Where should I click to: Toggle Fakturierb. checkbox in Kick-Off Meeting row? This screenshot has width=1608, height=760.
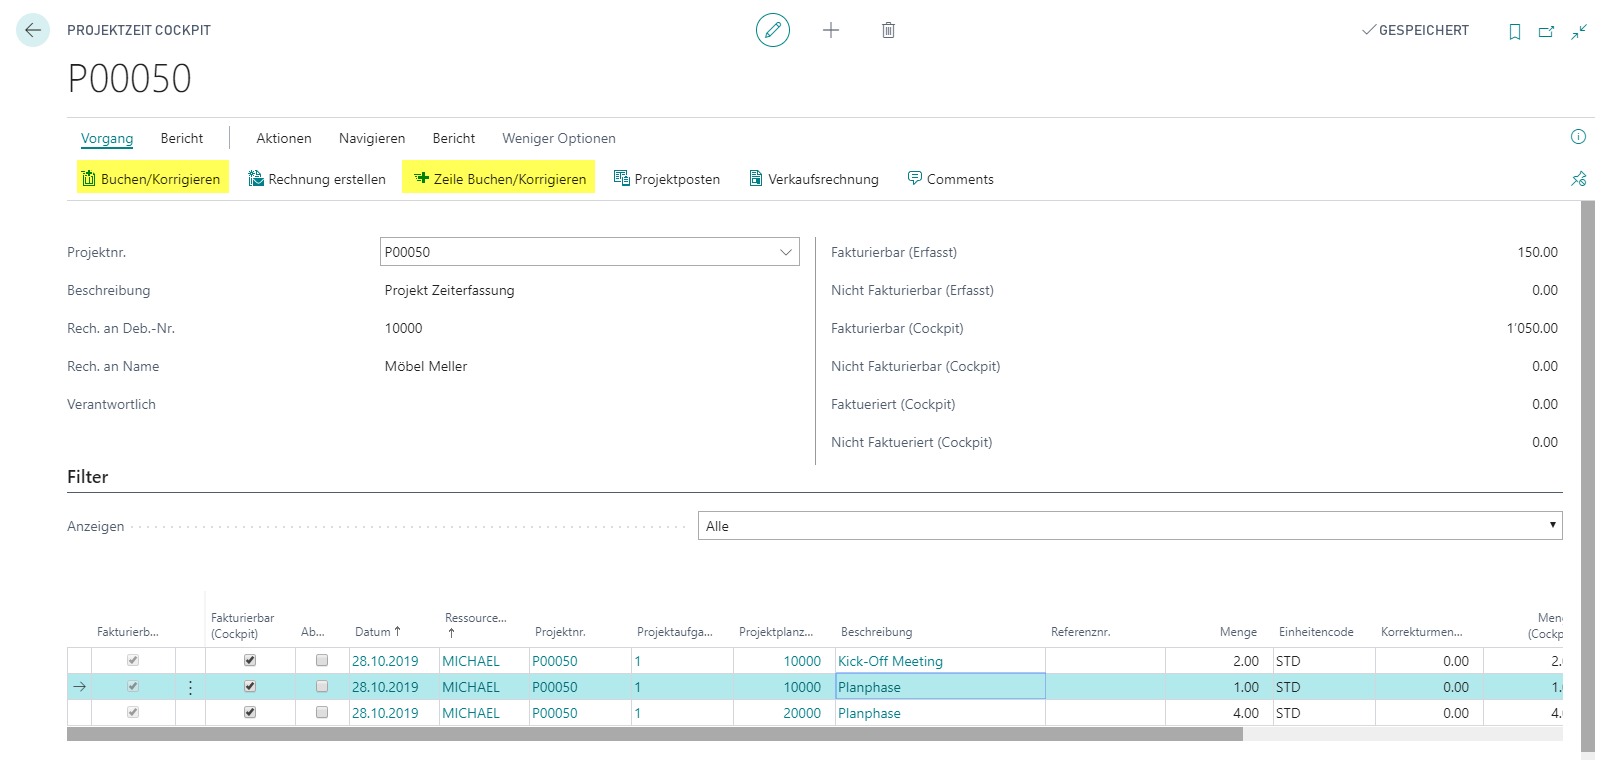133,660
